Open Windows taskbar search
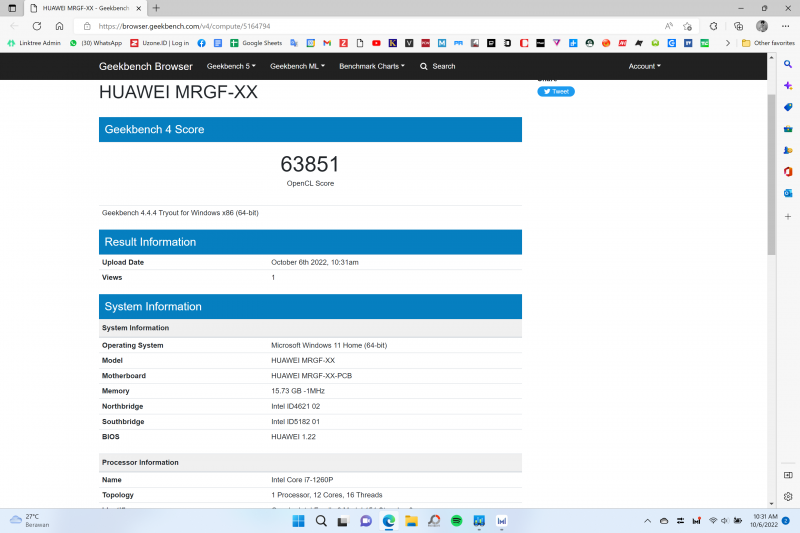The height and width of the screenshot is (533, 800). pos(321,521)
